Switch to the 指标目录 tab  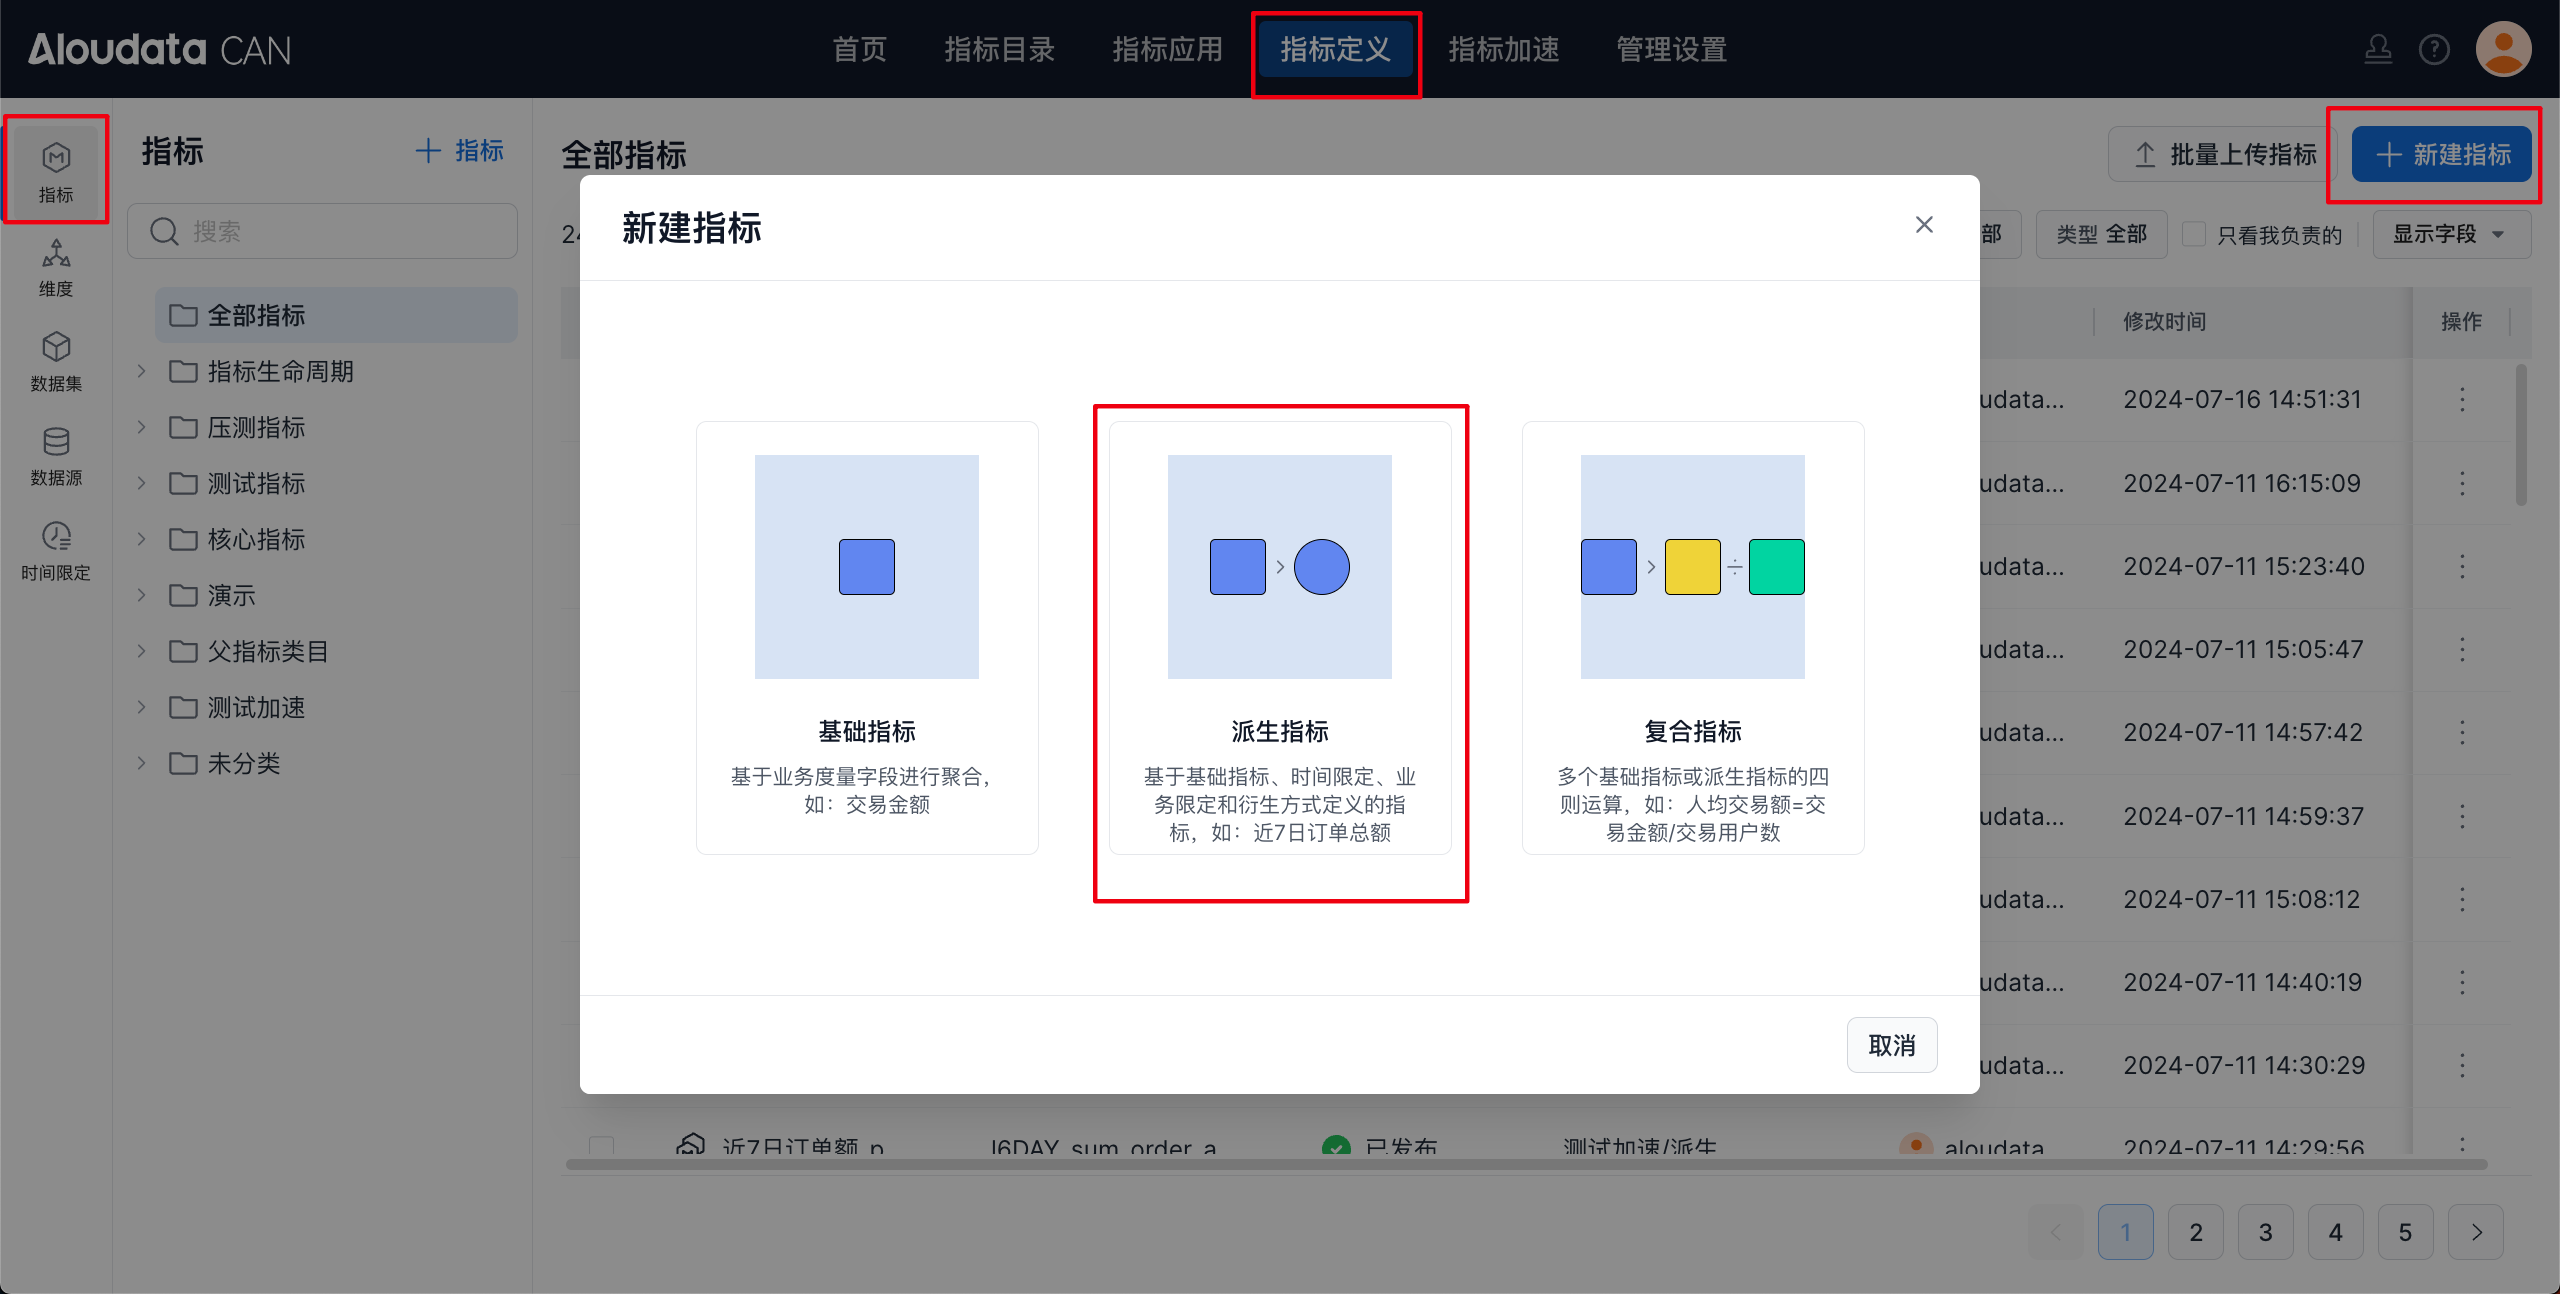(999, 49)
